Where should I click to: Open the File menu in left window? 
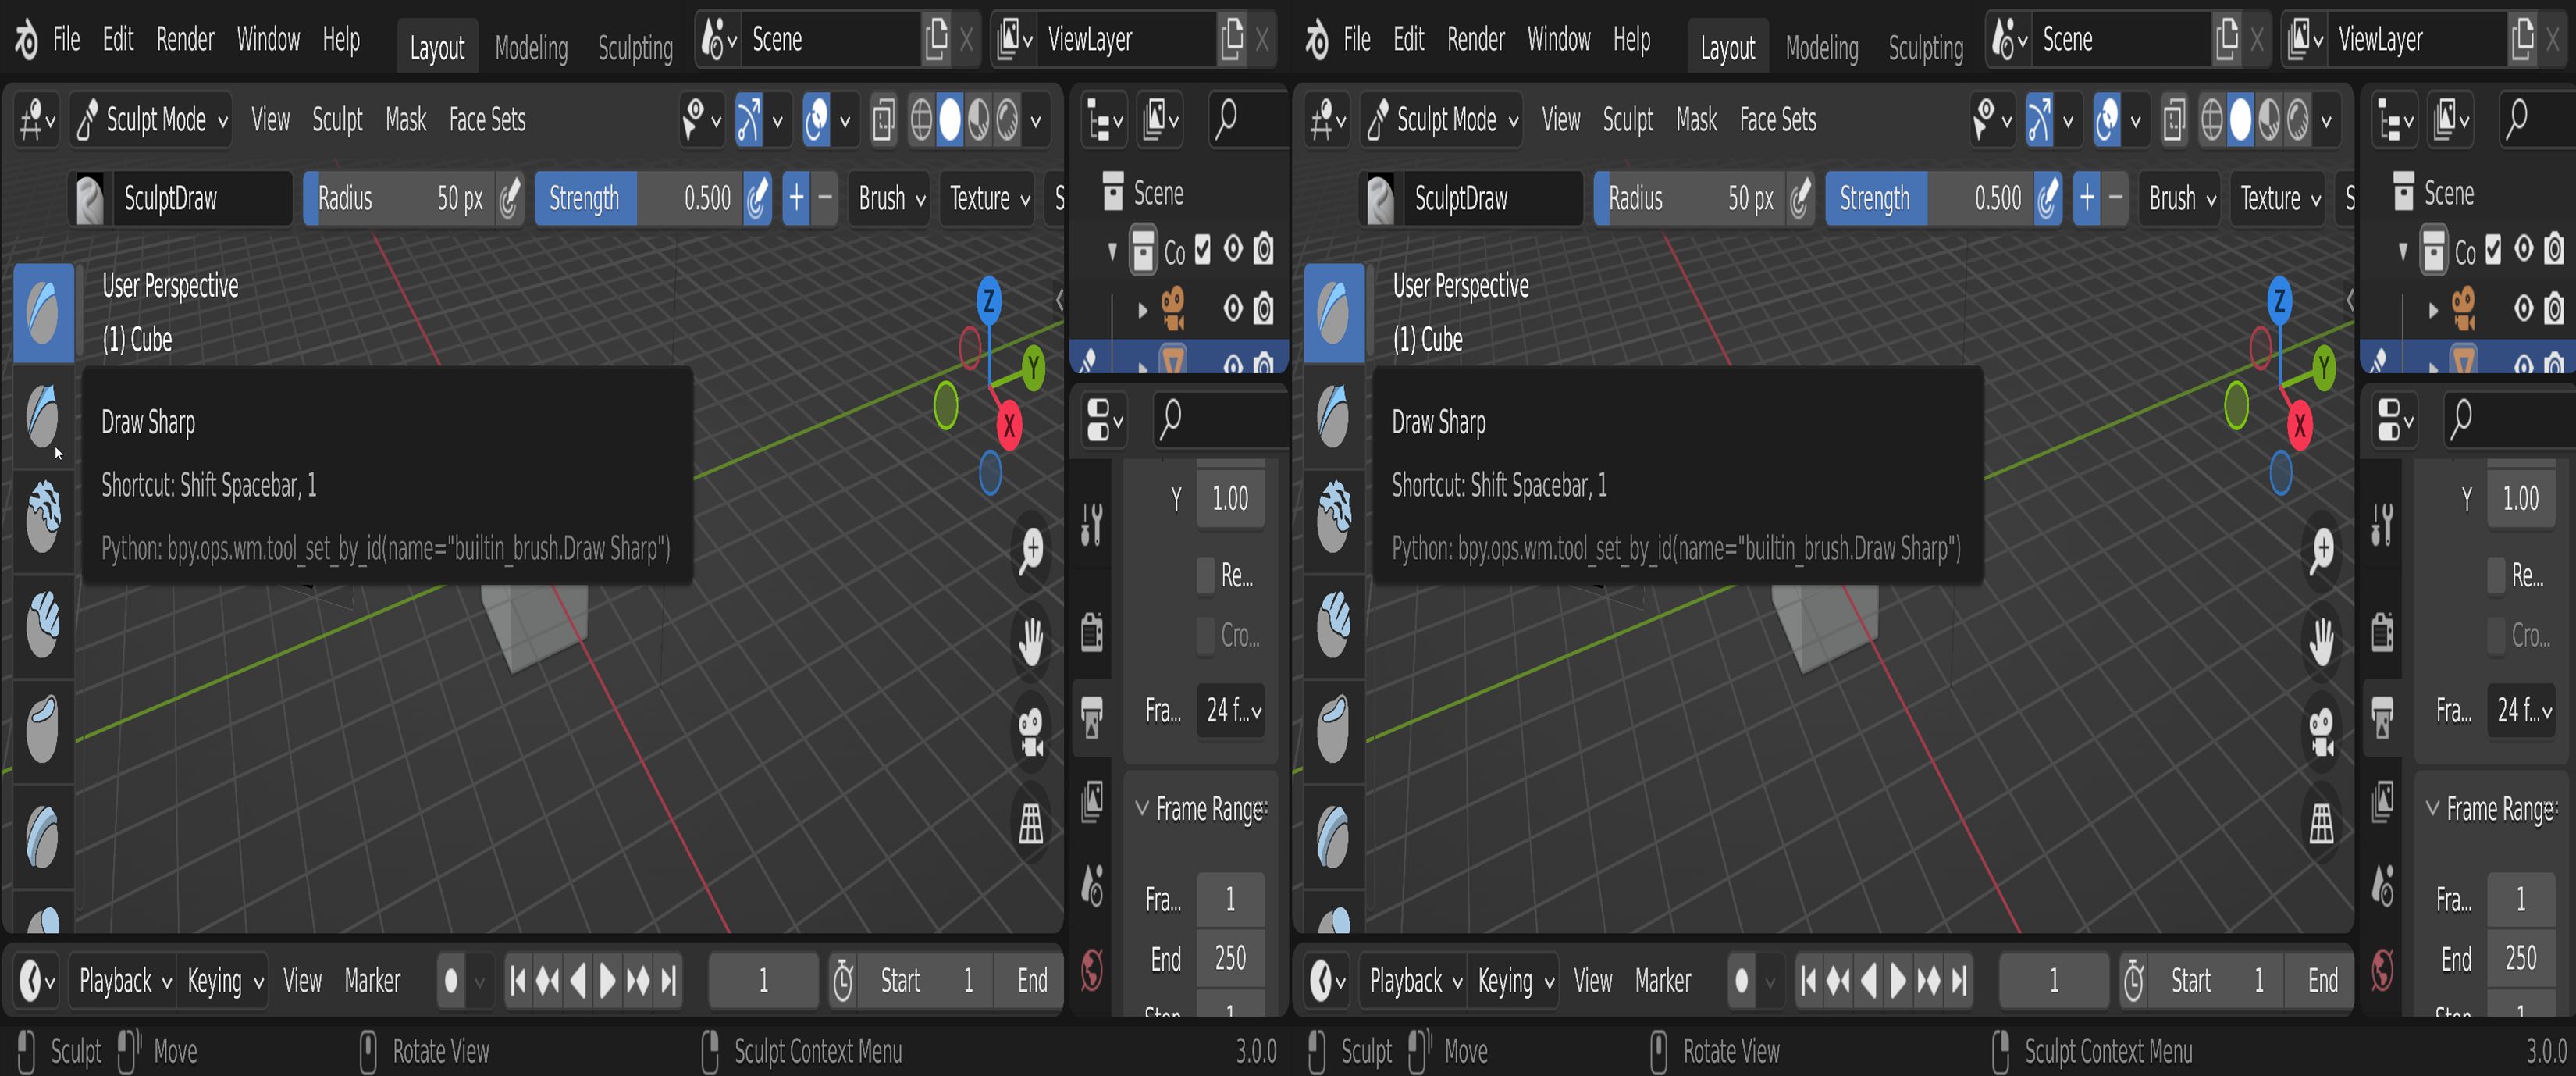tap(66, 40)
